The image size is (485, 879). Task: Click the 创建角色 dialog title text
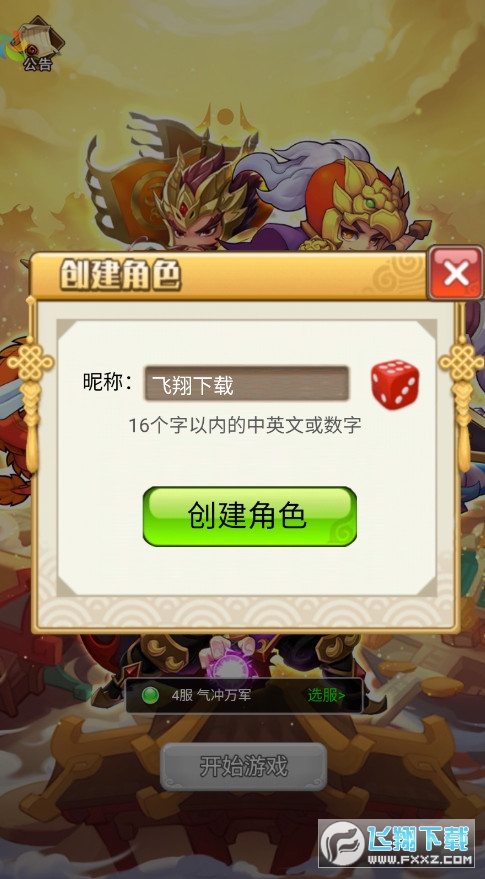click(x=120, y=275)
